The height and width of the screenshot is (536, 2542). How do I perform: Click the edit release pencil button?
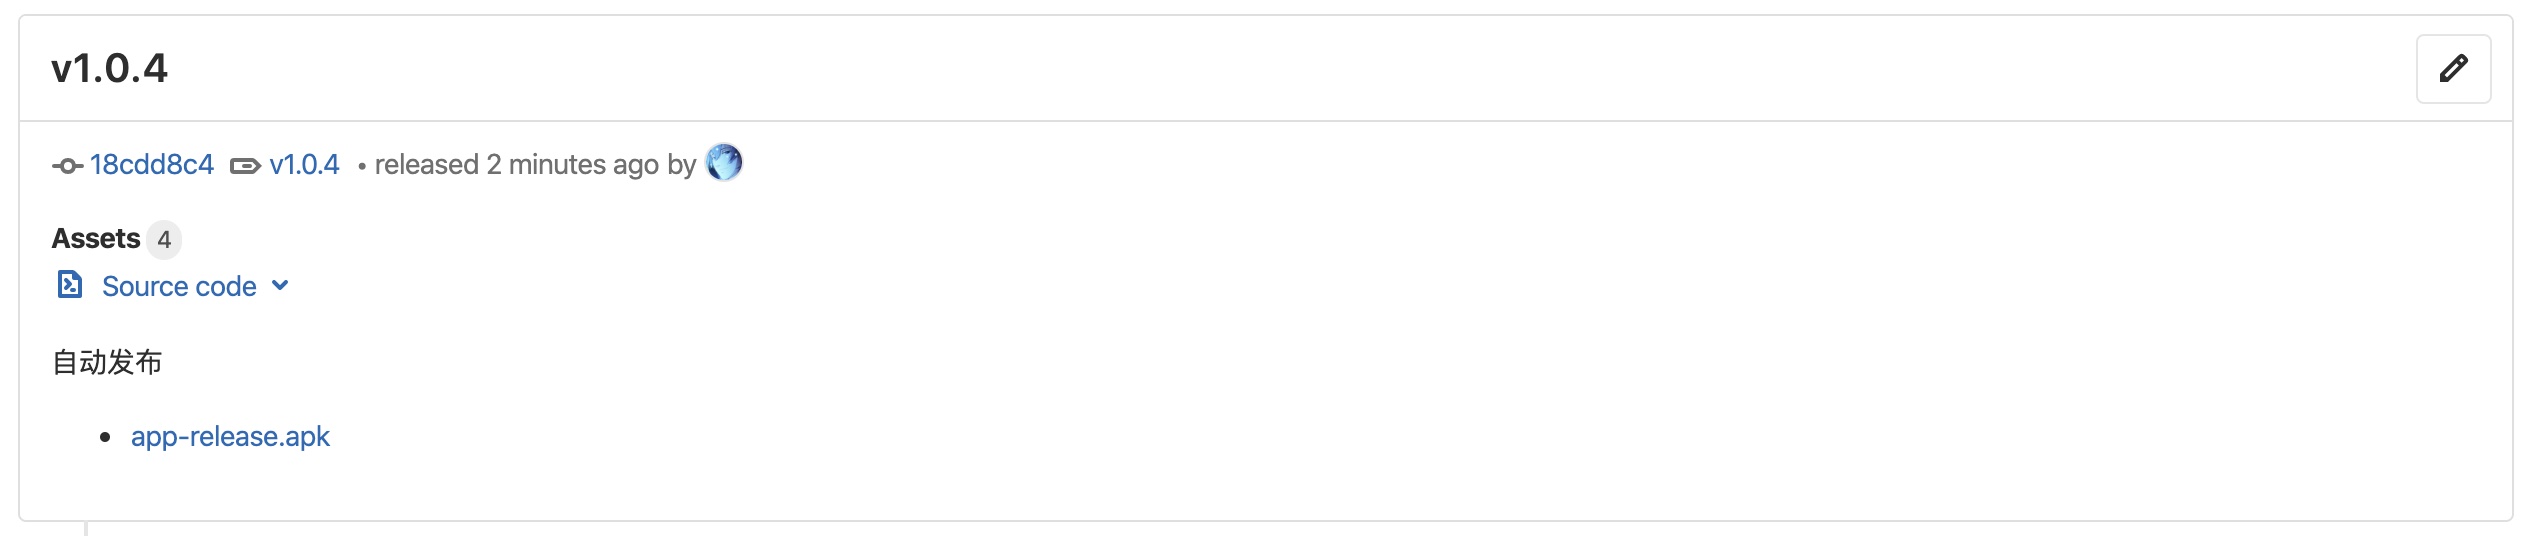[x=2452, y=69]
